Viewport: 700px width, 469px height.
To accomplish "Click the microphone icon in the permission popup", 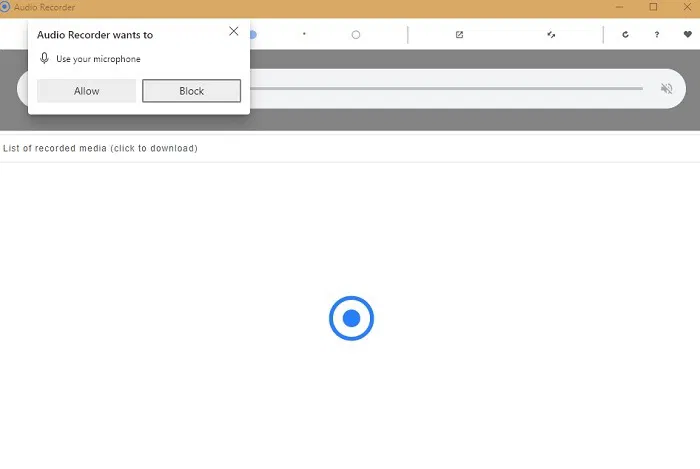I will tap(45, 59).
